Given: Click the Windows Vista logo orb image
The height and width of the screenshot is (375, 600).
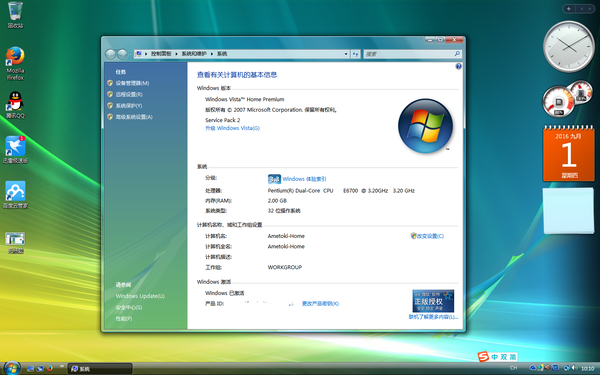Looking at the screenshot, I should [x=426, y=126].
